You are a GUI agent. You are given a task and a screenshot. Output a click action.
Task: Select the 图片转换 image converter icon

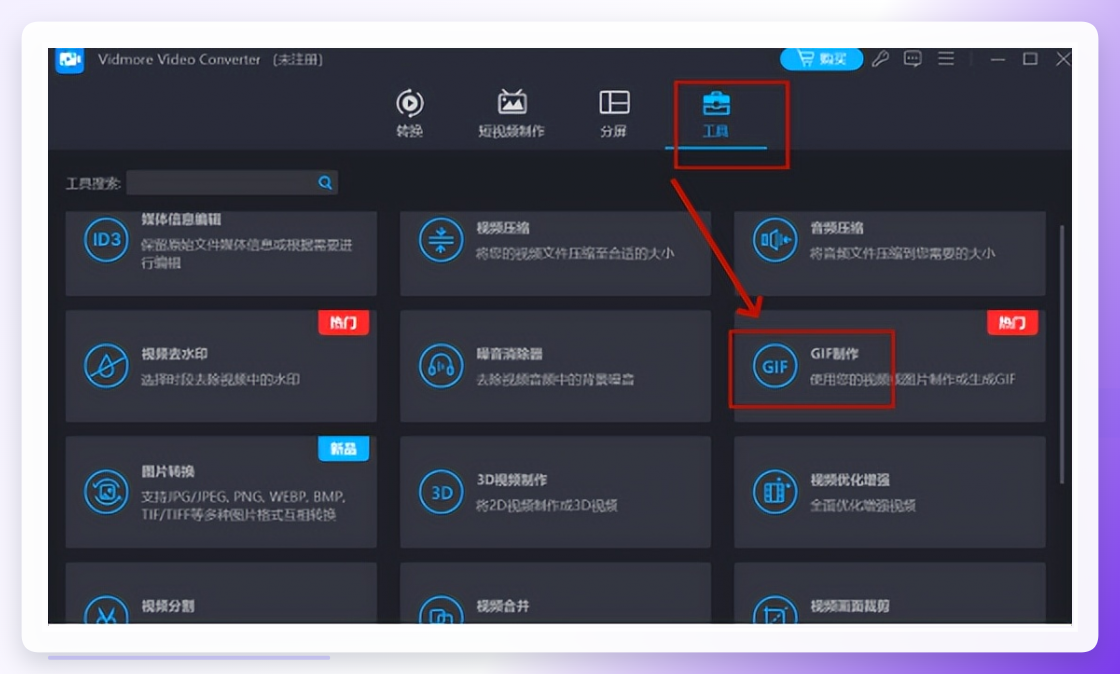106,491
